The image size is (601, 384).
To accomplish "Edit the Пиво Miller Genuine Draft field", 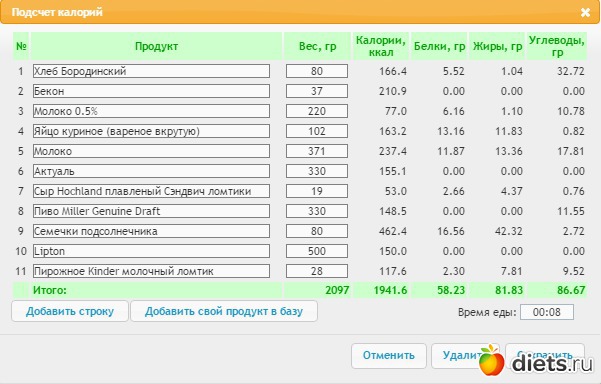I will pos(151,211).
